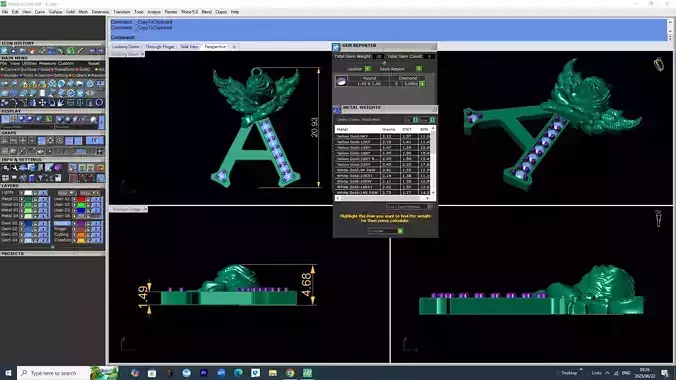The height and width of the screenshot is (380, 676).
Task: Open Microsoft Edge from the taskbar
Action: 238,373
